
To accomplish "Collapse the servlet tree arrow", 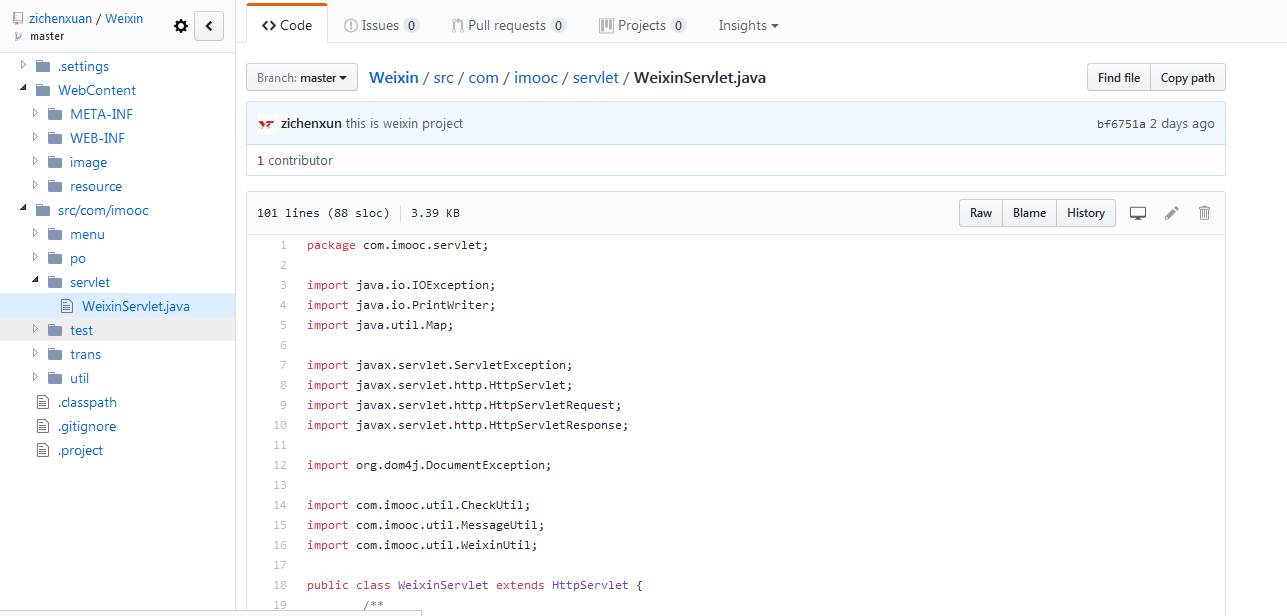I will coord(36,282).
